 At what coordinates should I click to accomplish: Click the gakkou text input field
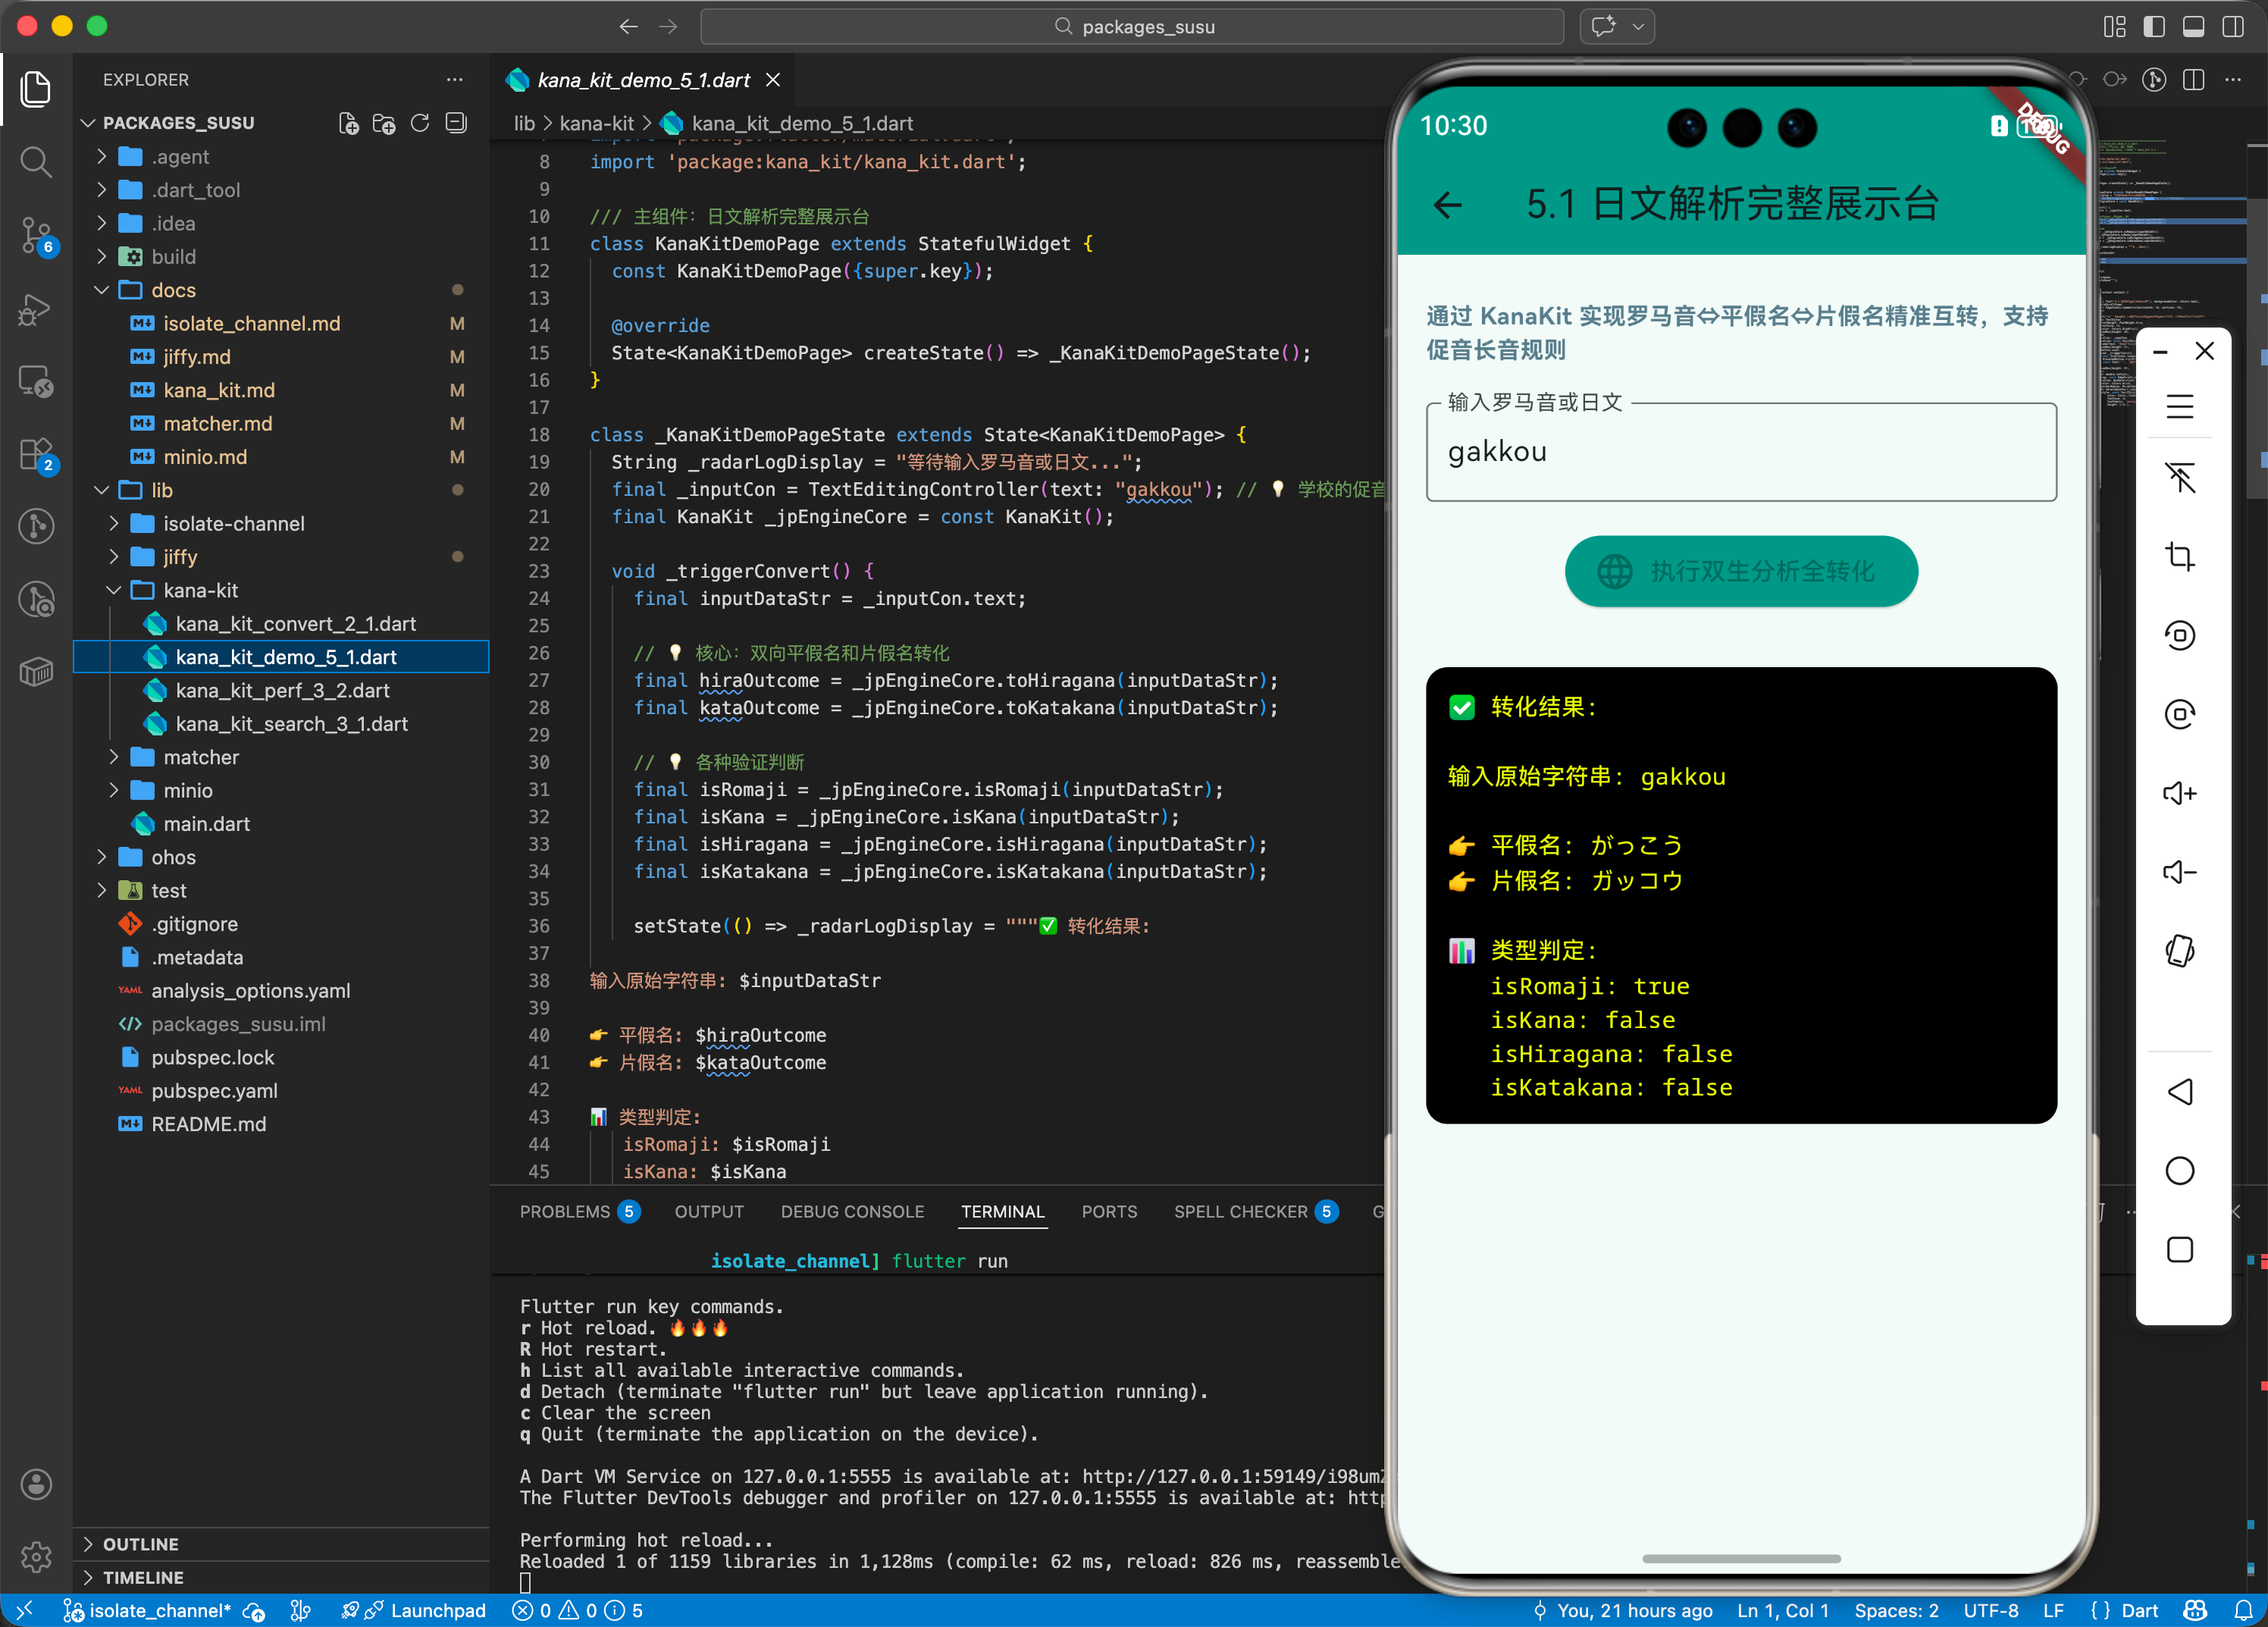pyautogui.click(x=1740, y=452)
